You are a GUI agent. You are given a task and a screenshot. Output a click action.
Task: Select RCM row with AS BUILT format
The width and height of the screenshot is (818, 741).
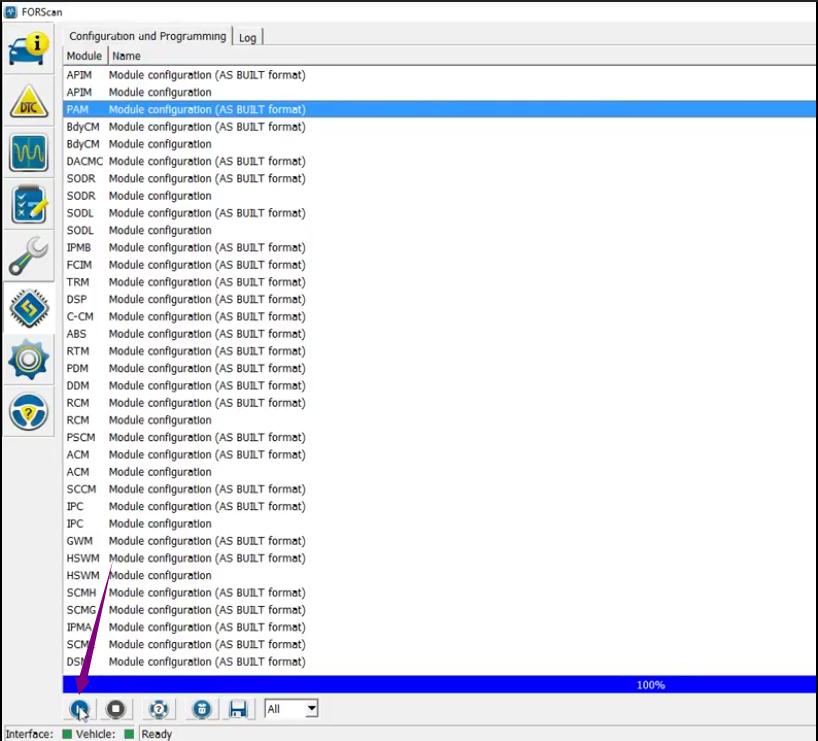pyautogui.click(x=440, y=402)
